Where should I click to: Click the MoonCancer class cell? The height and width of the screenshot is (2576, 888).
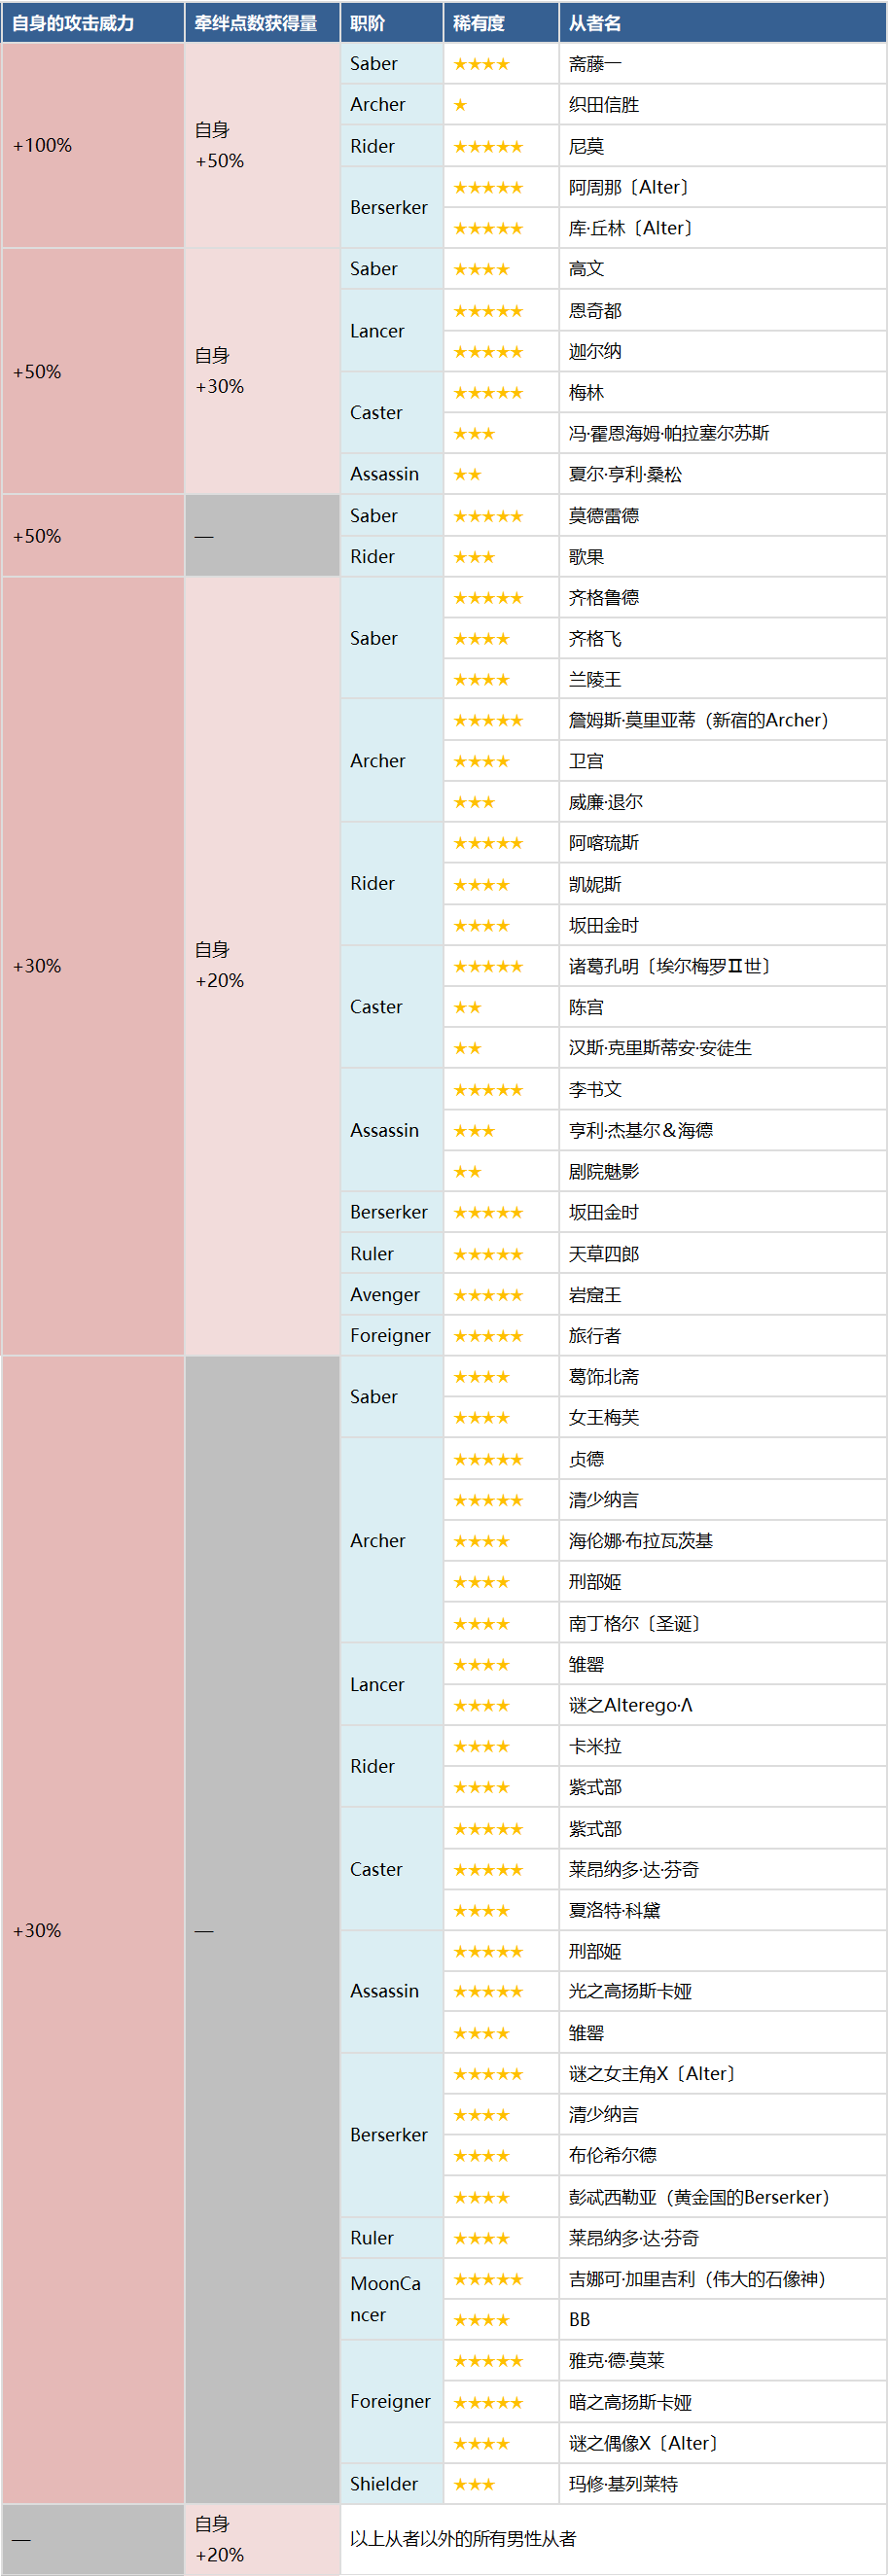(391, 2299)
